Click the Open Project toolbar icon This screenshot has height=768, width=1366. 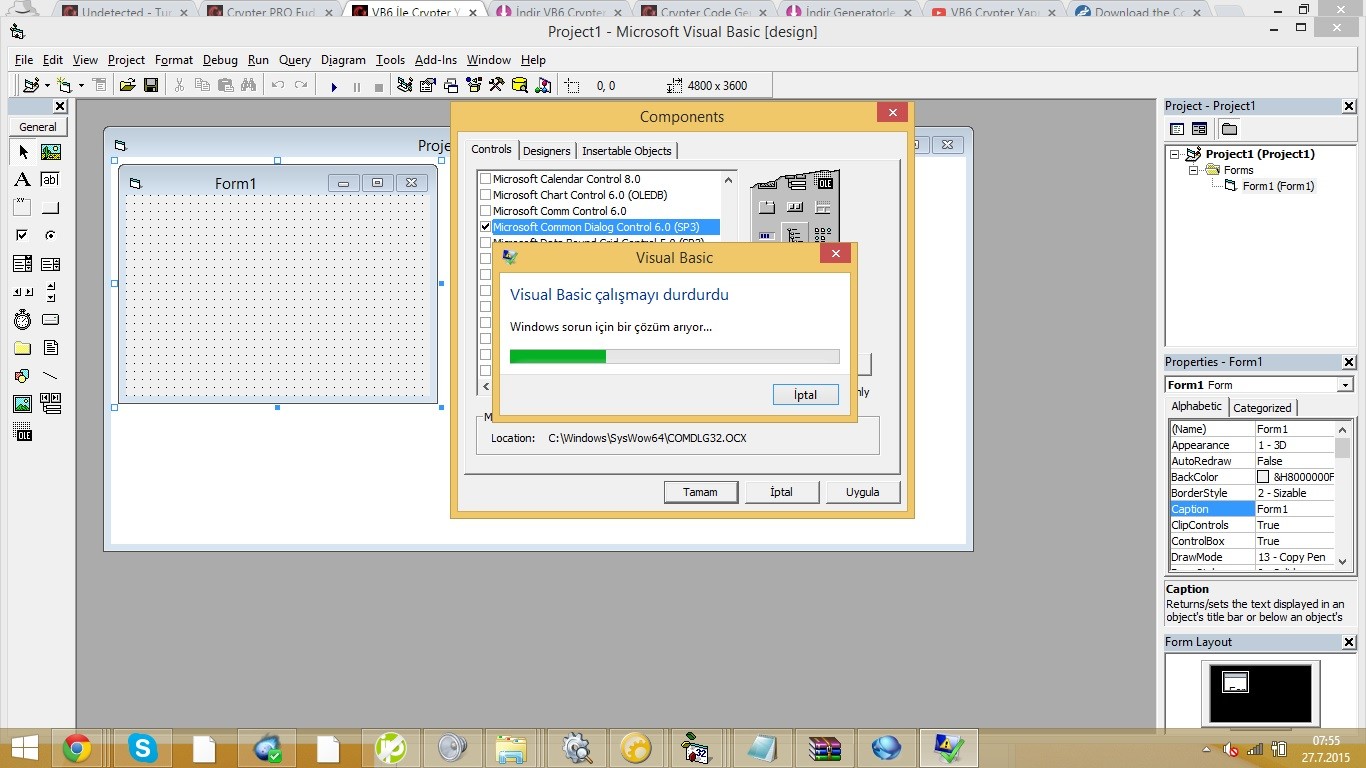[x=127, y=86]
